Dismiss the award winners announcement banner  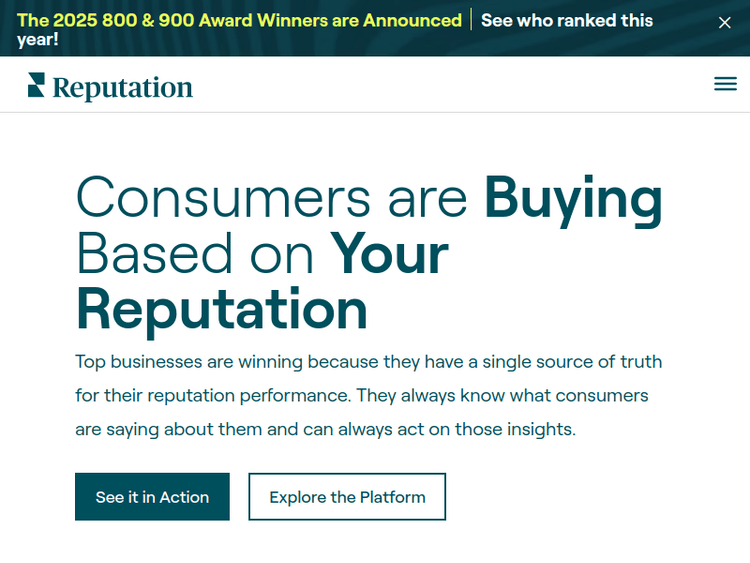pyautogui.click(x=725, y=23)
